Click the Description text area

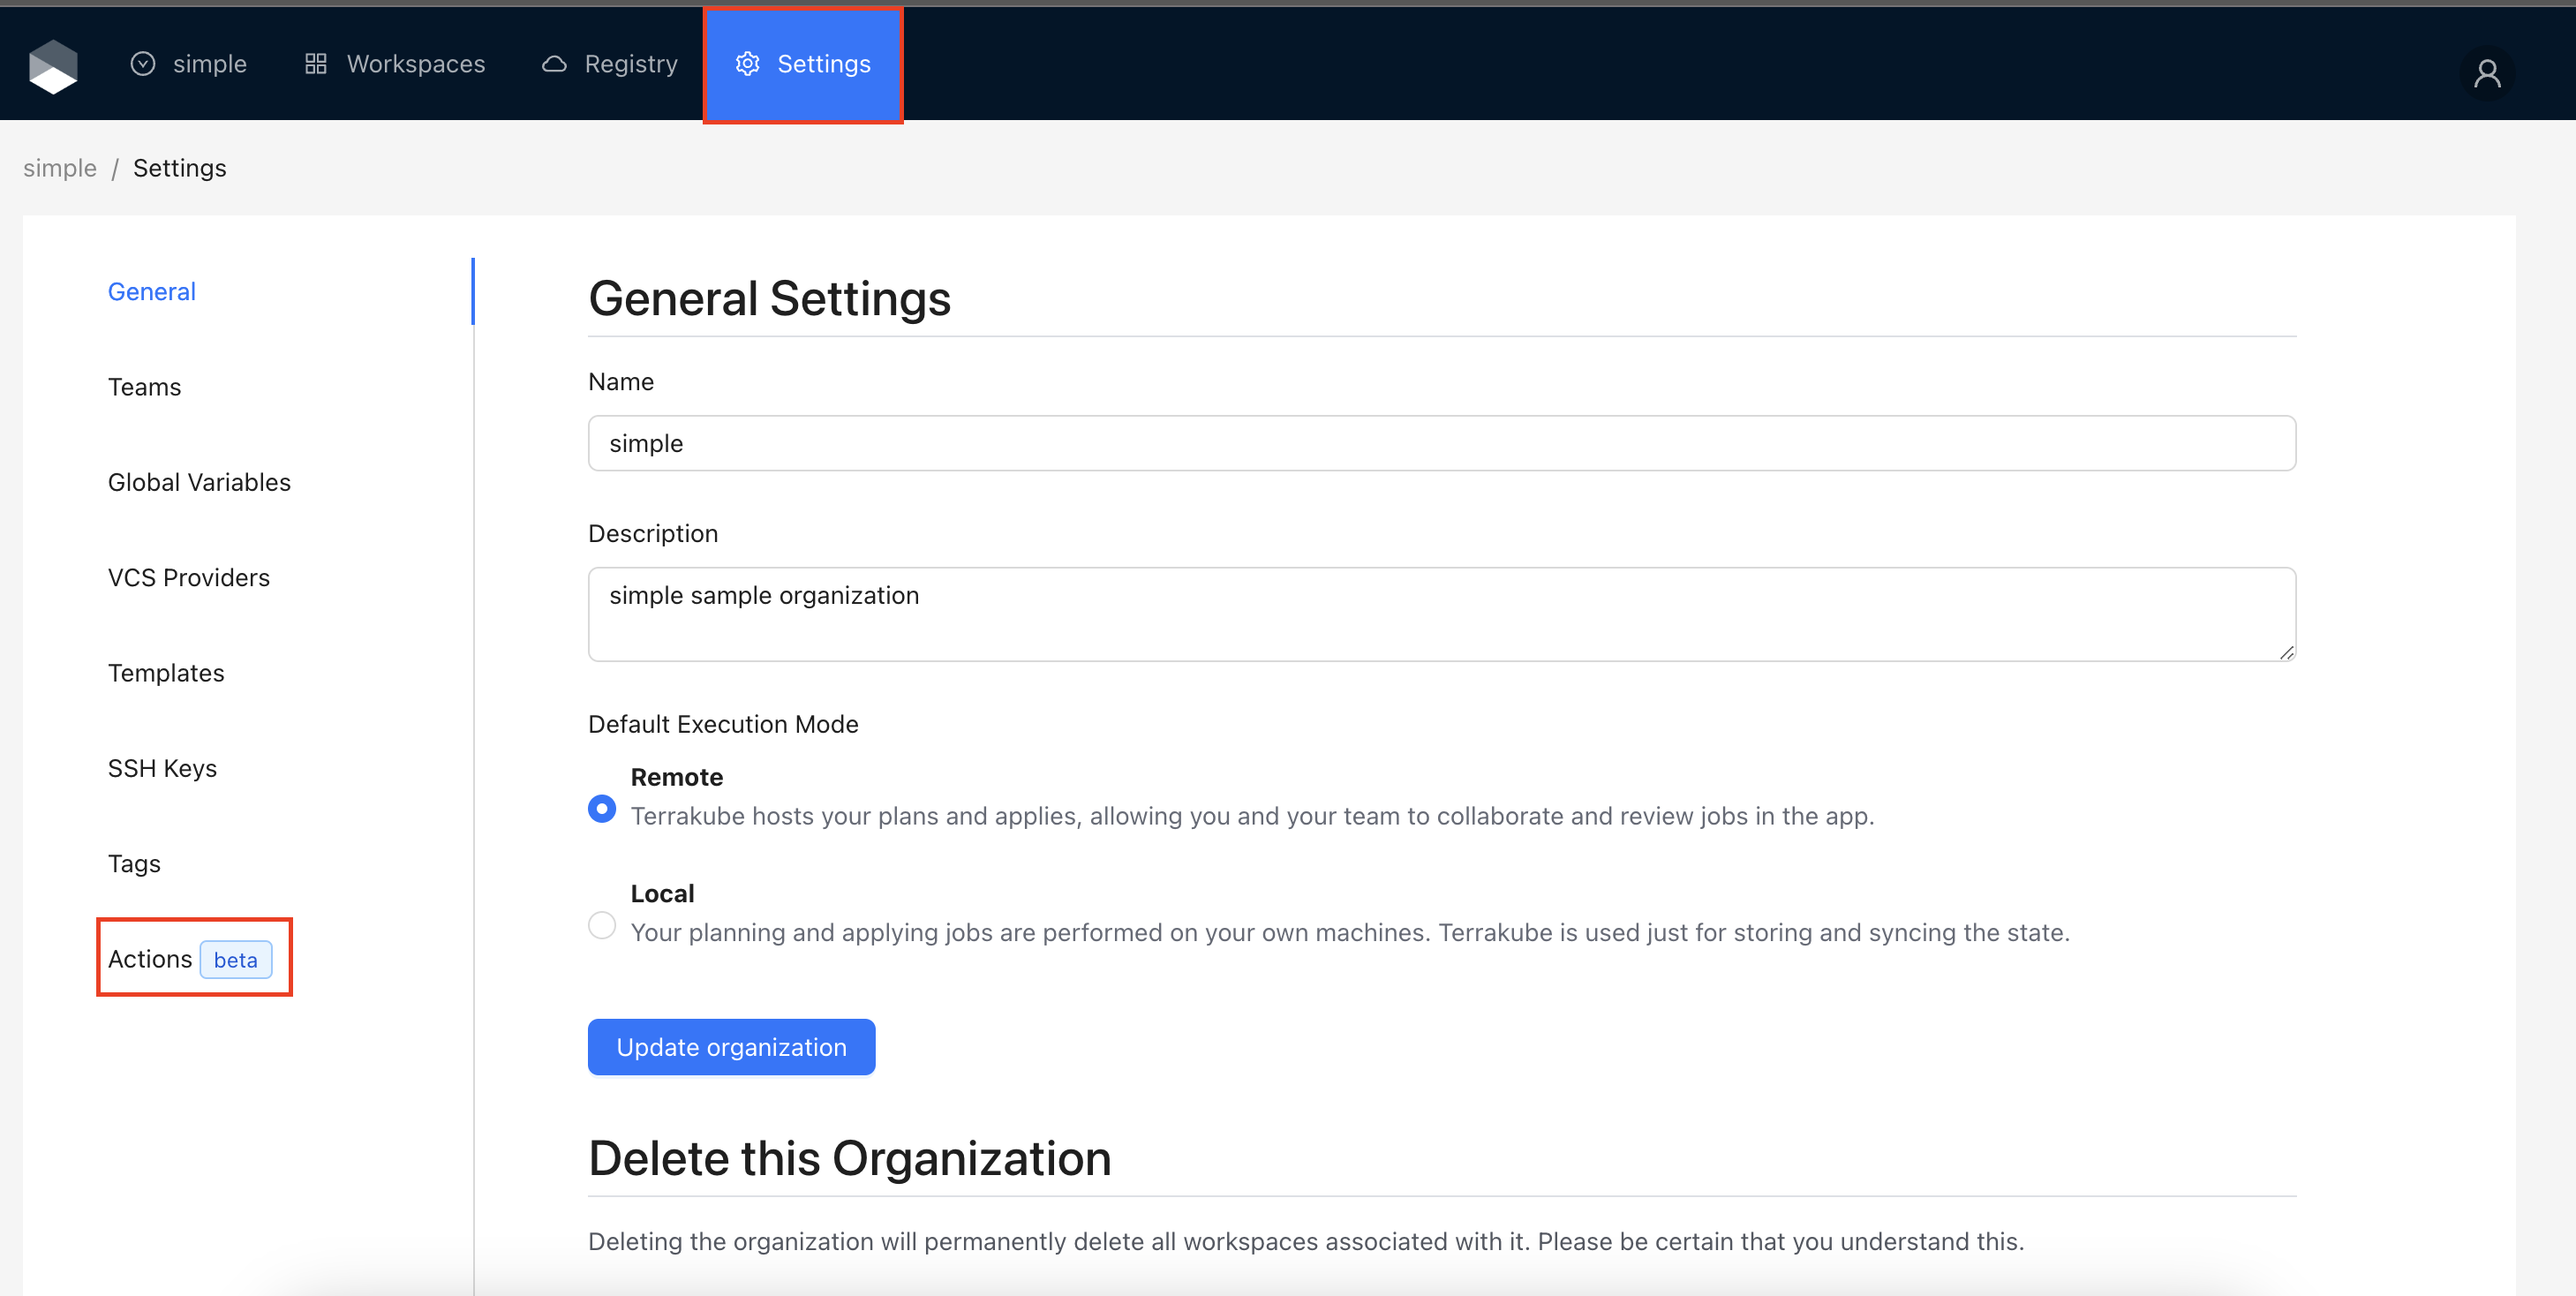[1440, 613]
